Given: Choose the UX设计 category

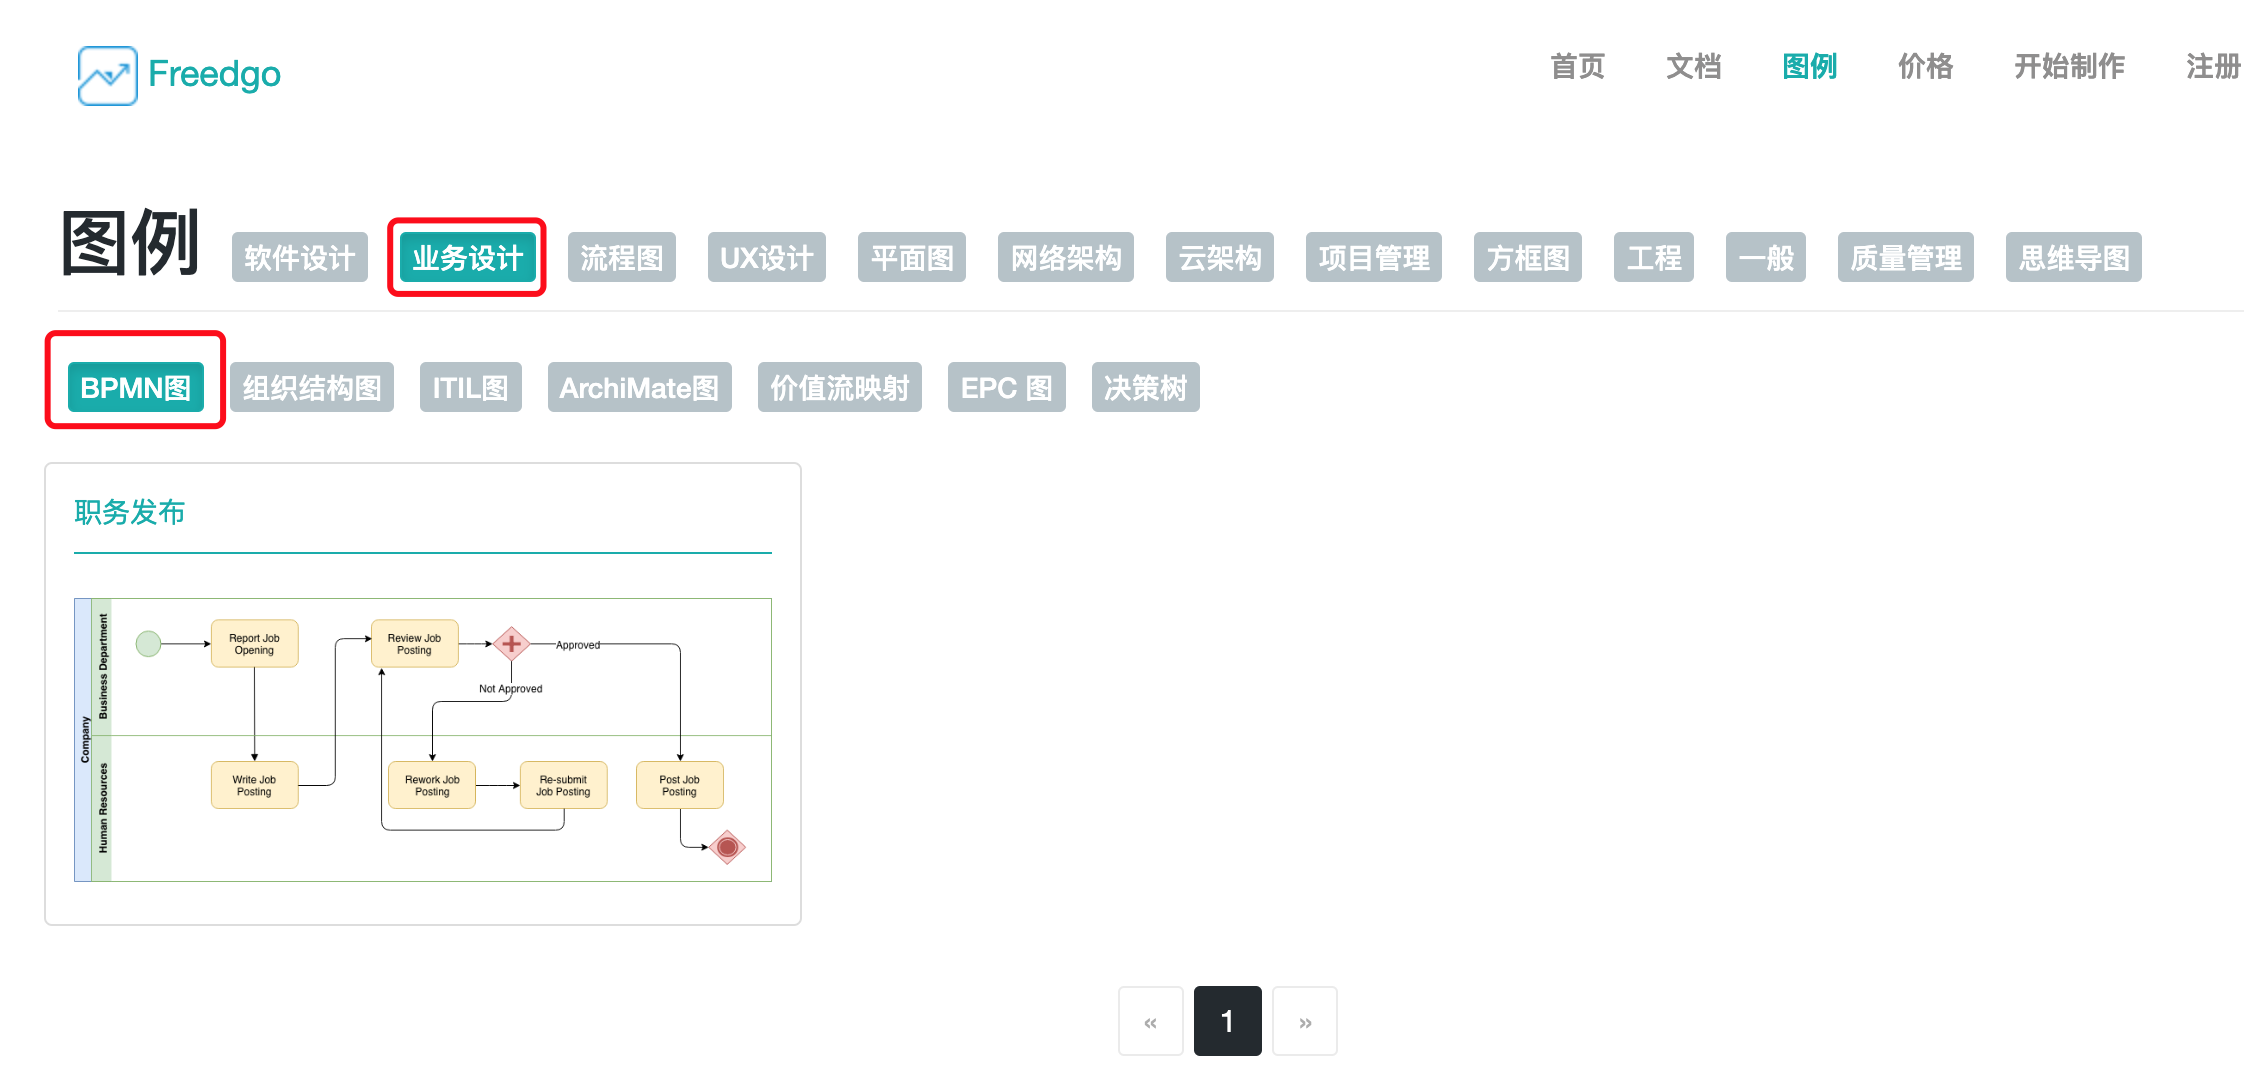Looking at the screenshot, I should (x=767, y=258).
